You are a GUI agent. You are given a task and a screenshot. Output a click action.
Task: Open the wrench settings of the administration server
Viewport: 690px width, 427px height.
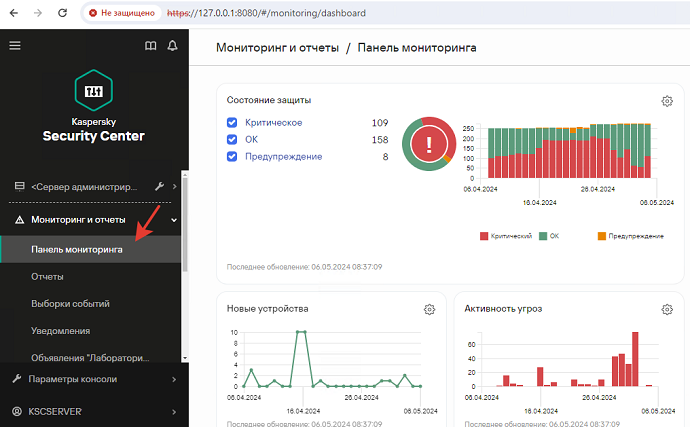pyautogui.click(x=159, y=186)
